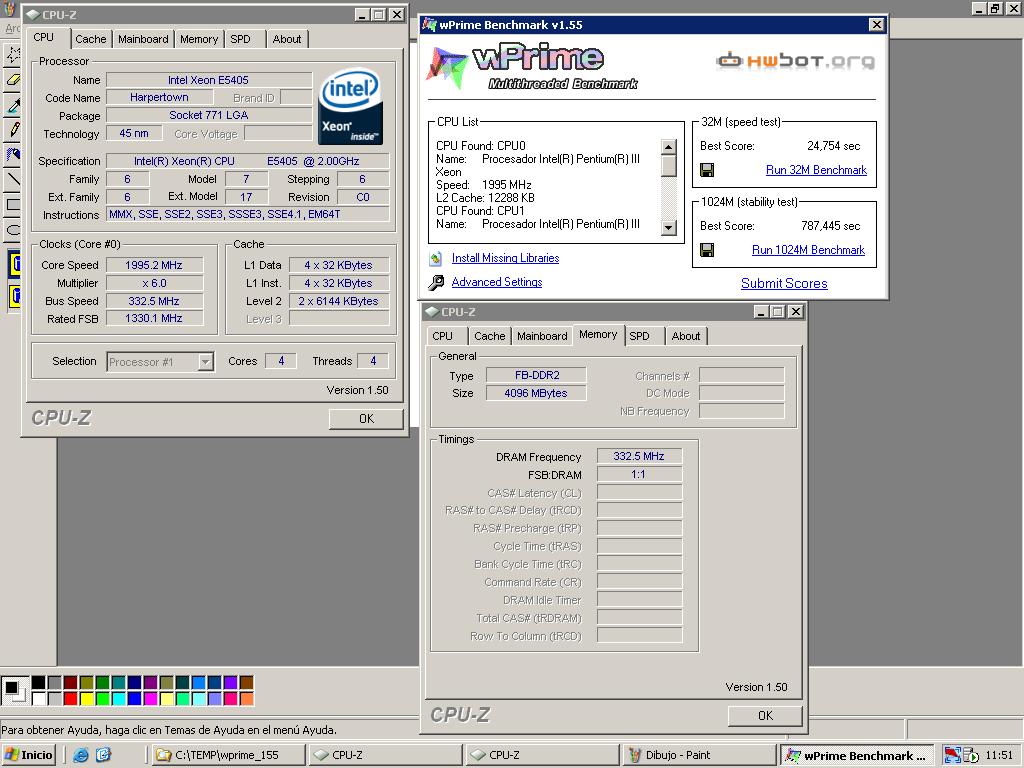
Task: Pick the yellow color swatch in bottom row
Action: click(x=86, y=699)
